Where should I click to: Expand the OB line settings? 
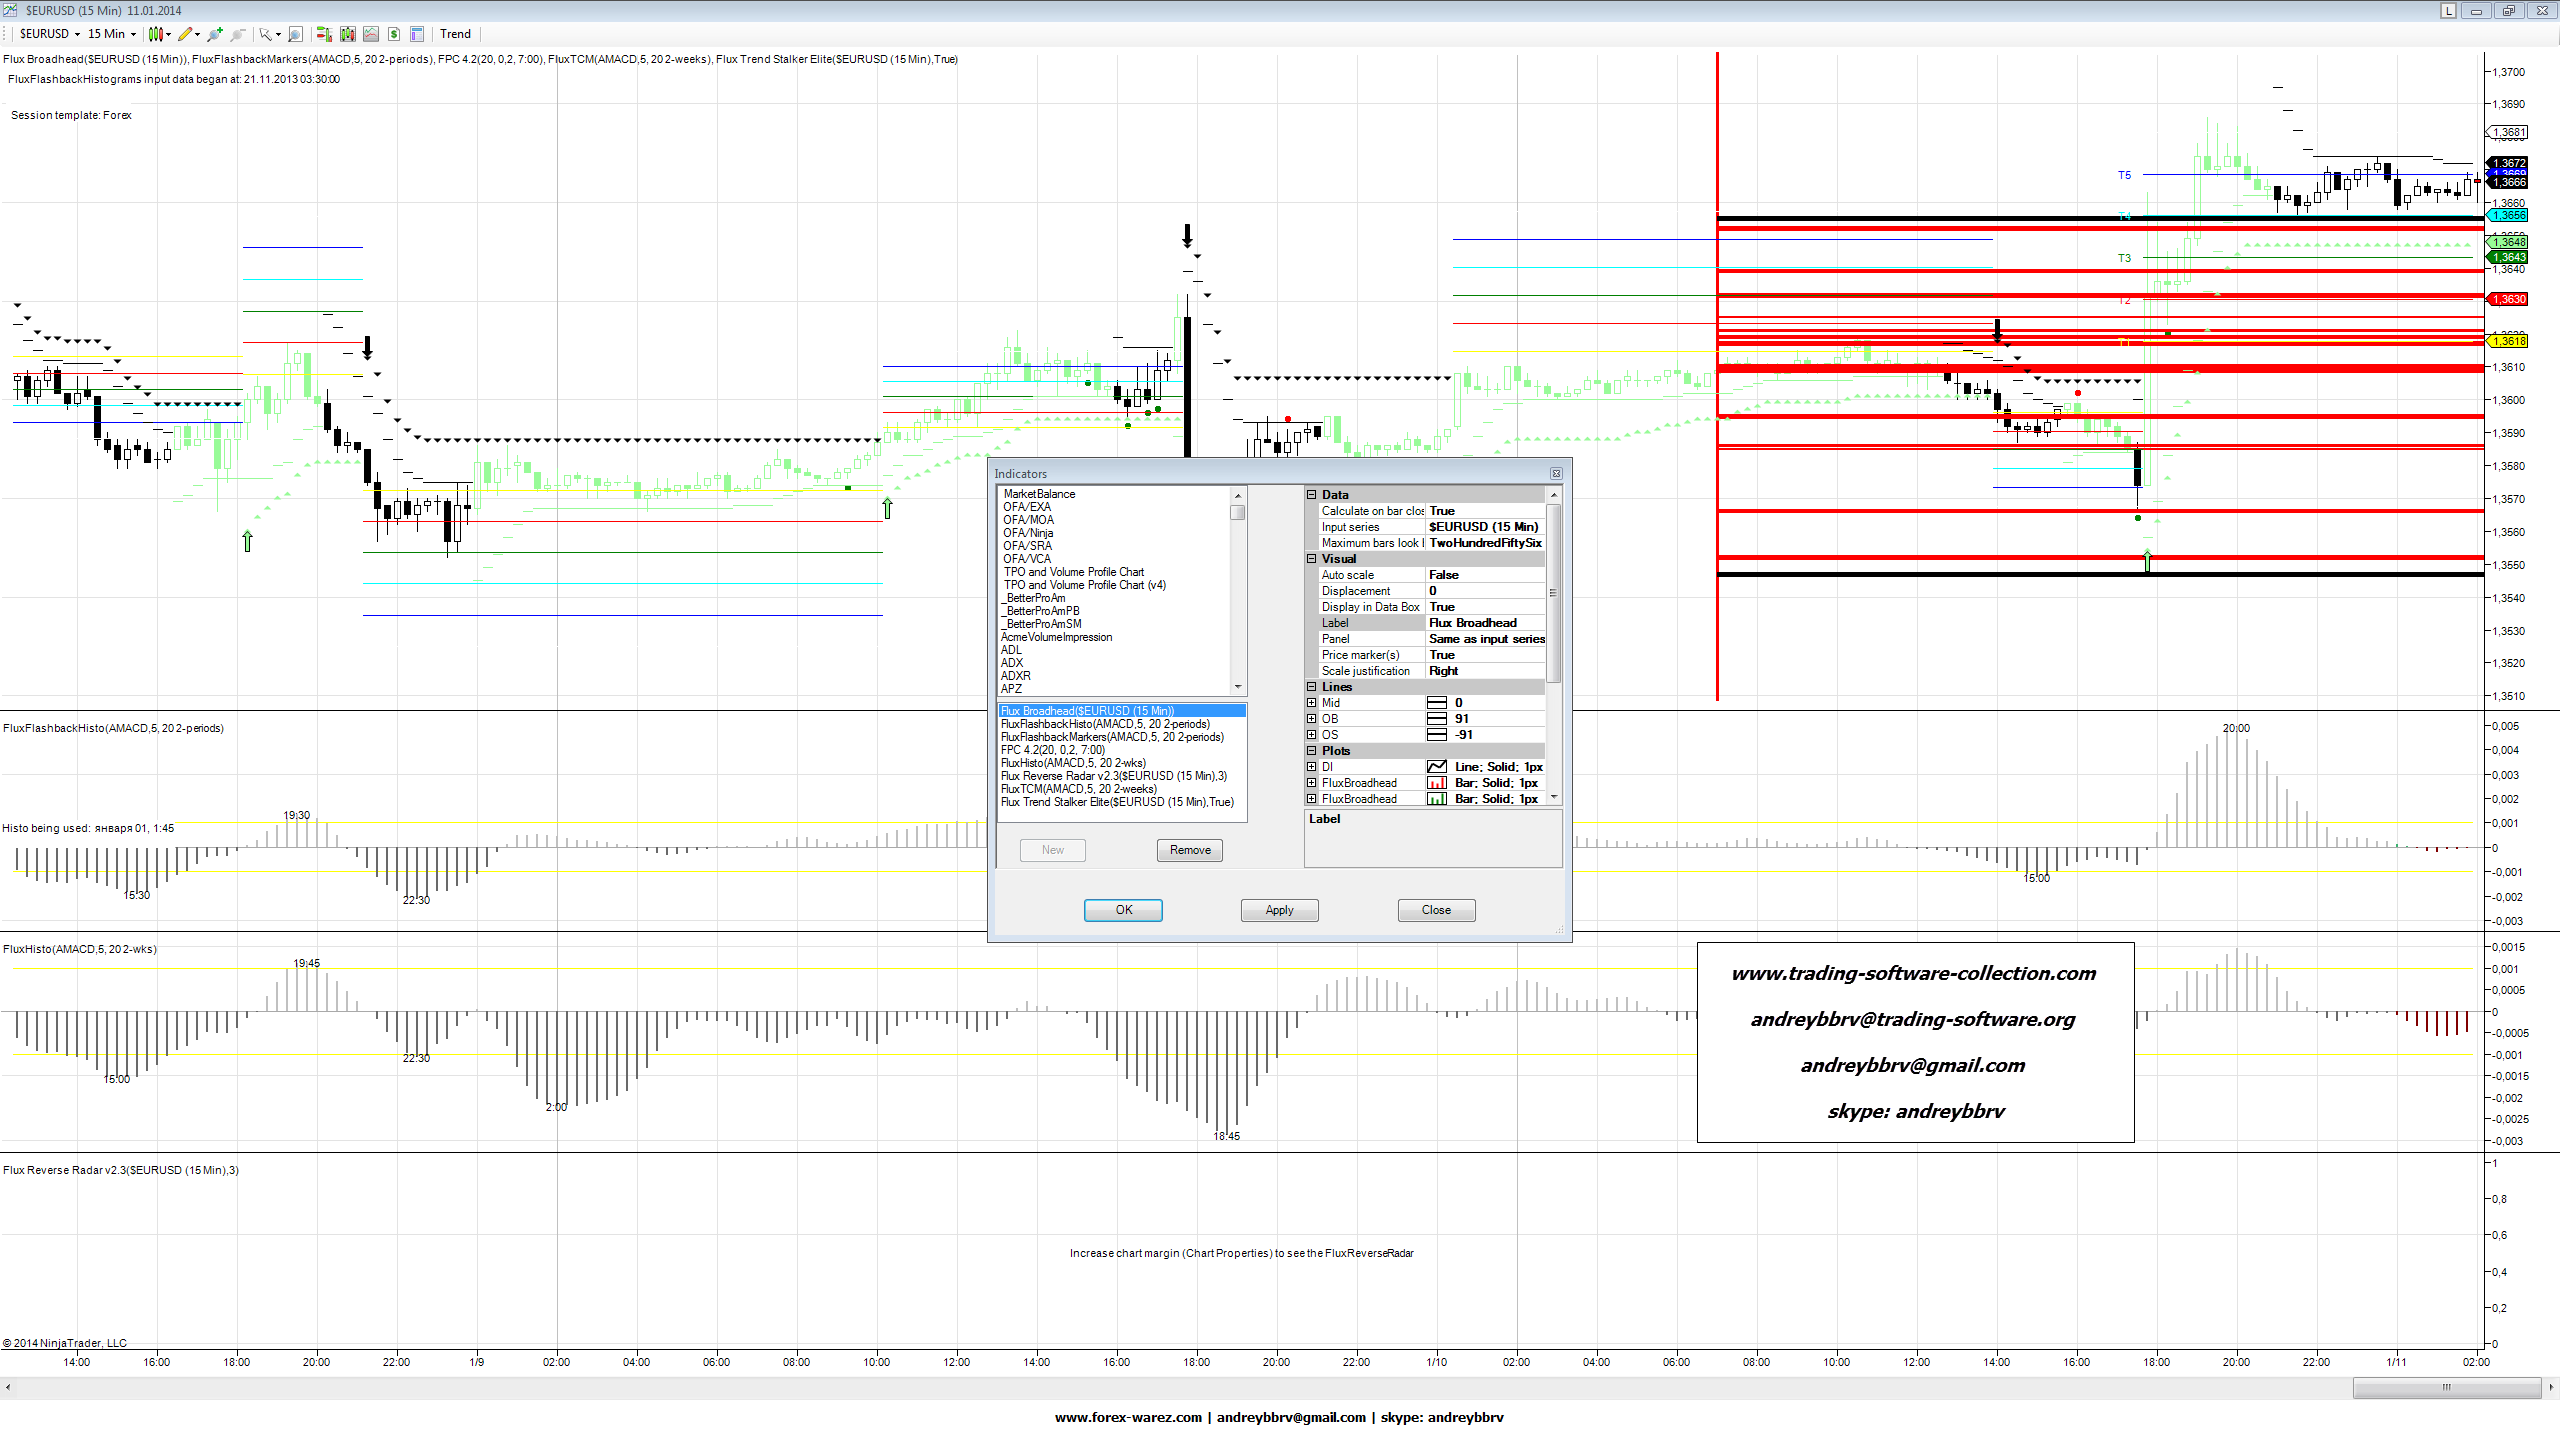[x=1312, y=719]
